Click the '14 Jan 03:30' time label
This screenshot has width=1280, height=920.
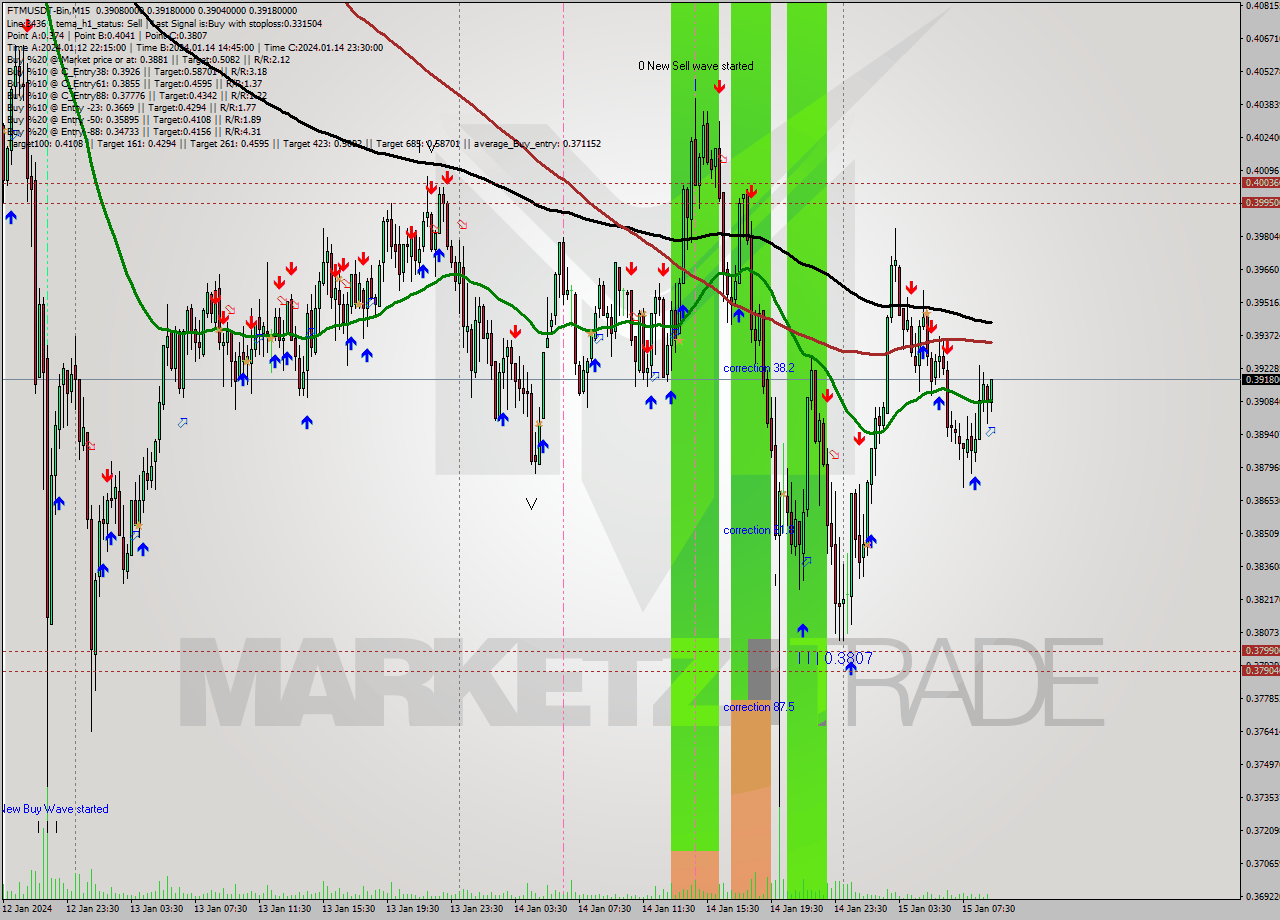click(540, 909)
